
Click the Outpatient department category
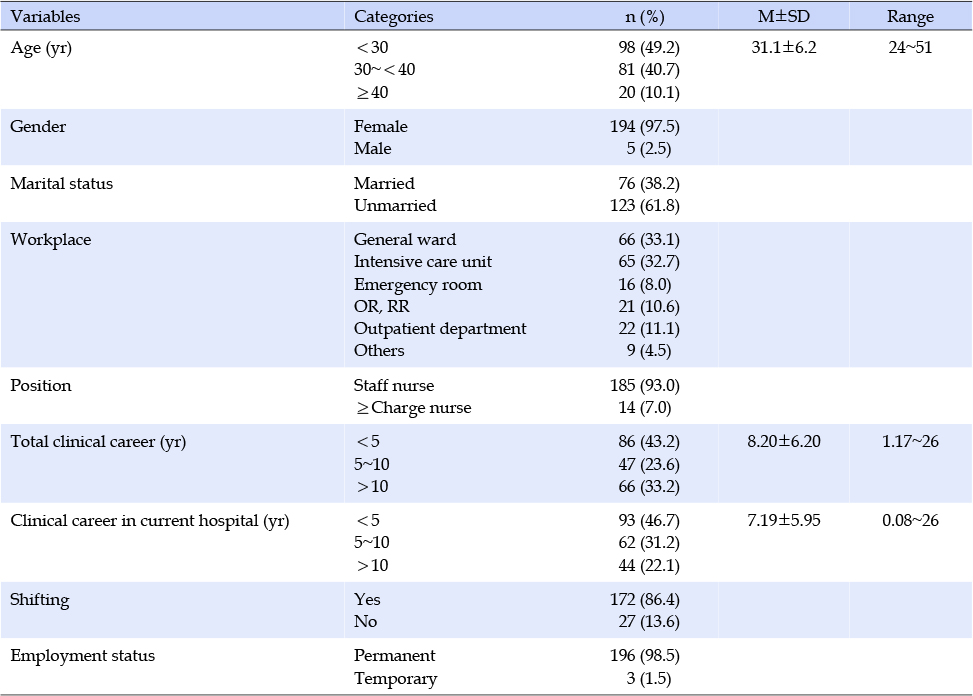pos(440,329)
